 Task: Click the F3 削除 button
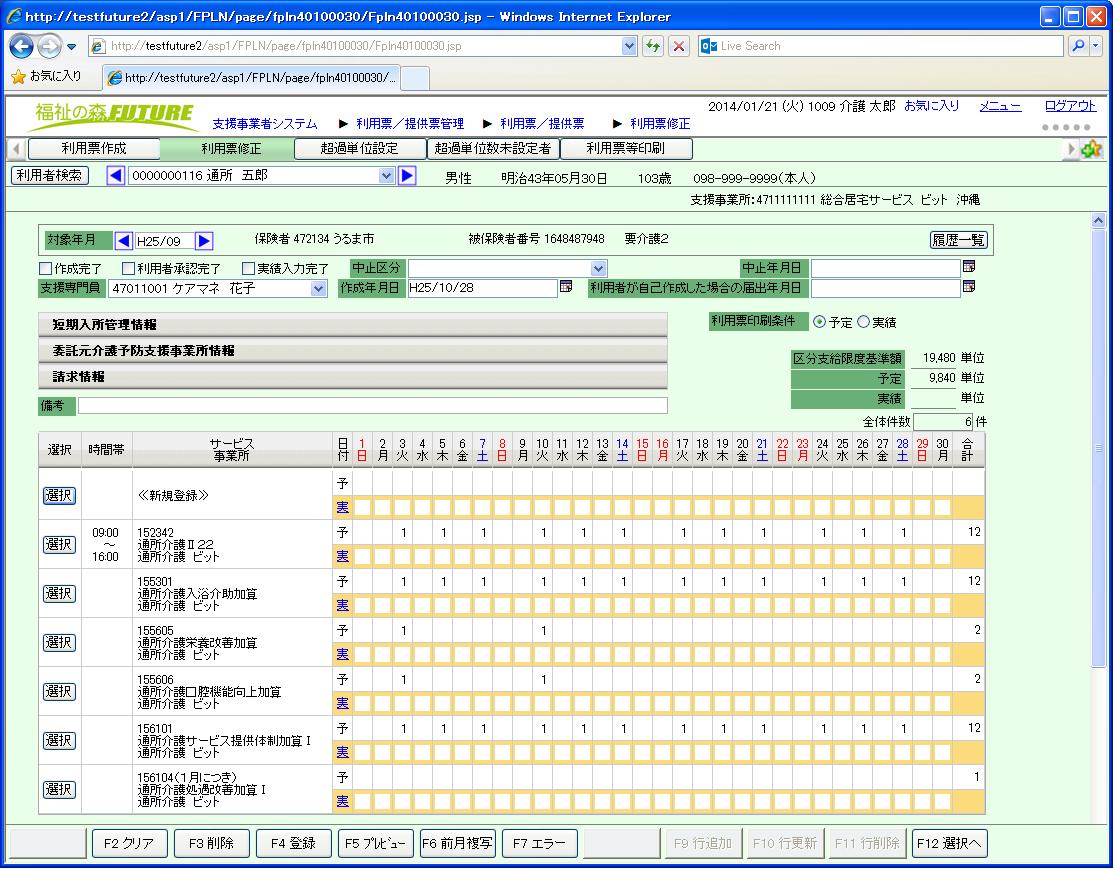click(x=211, y=843)
